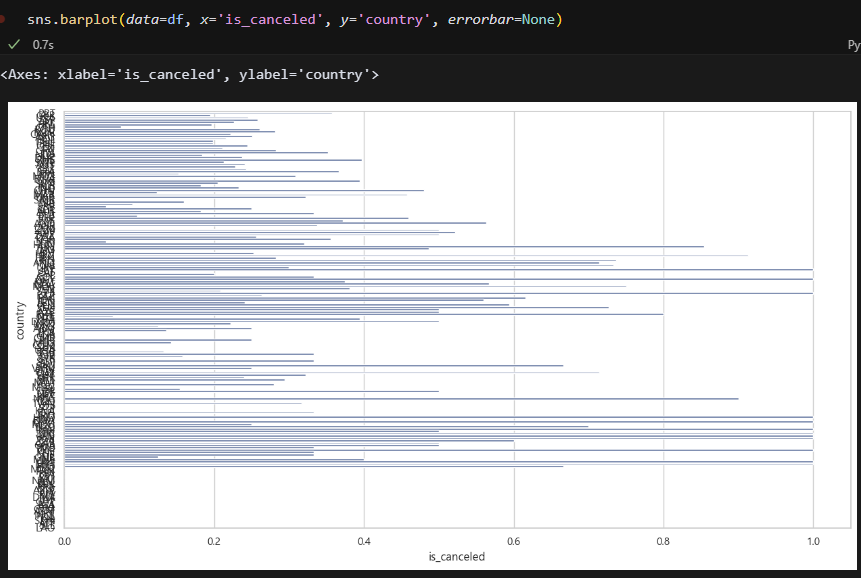Click the 0.2 x-axis tick label

click(214, 541)
